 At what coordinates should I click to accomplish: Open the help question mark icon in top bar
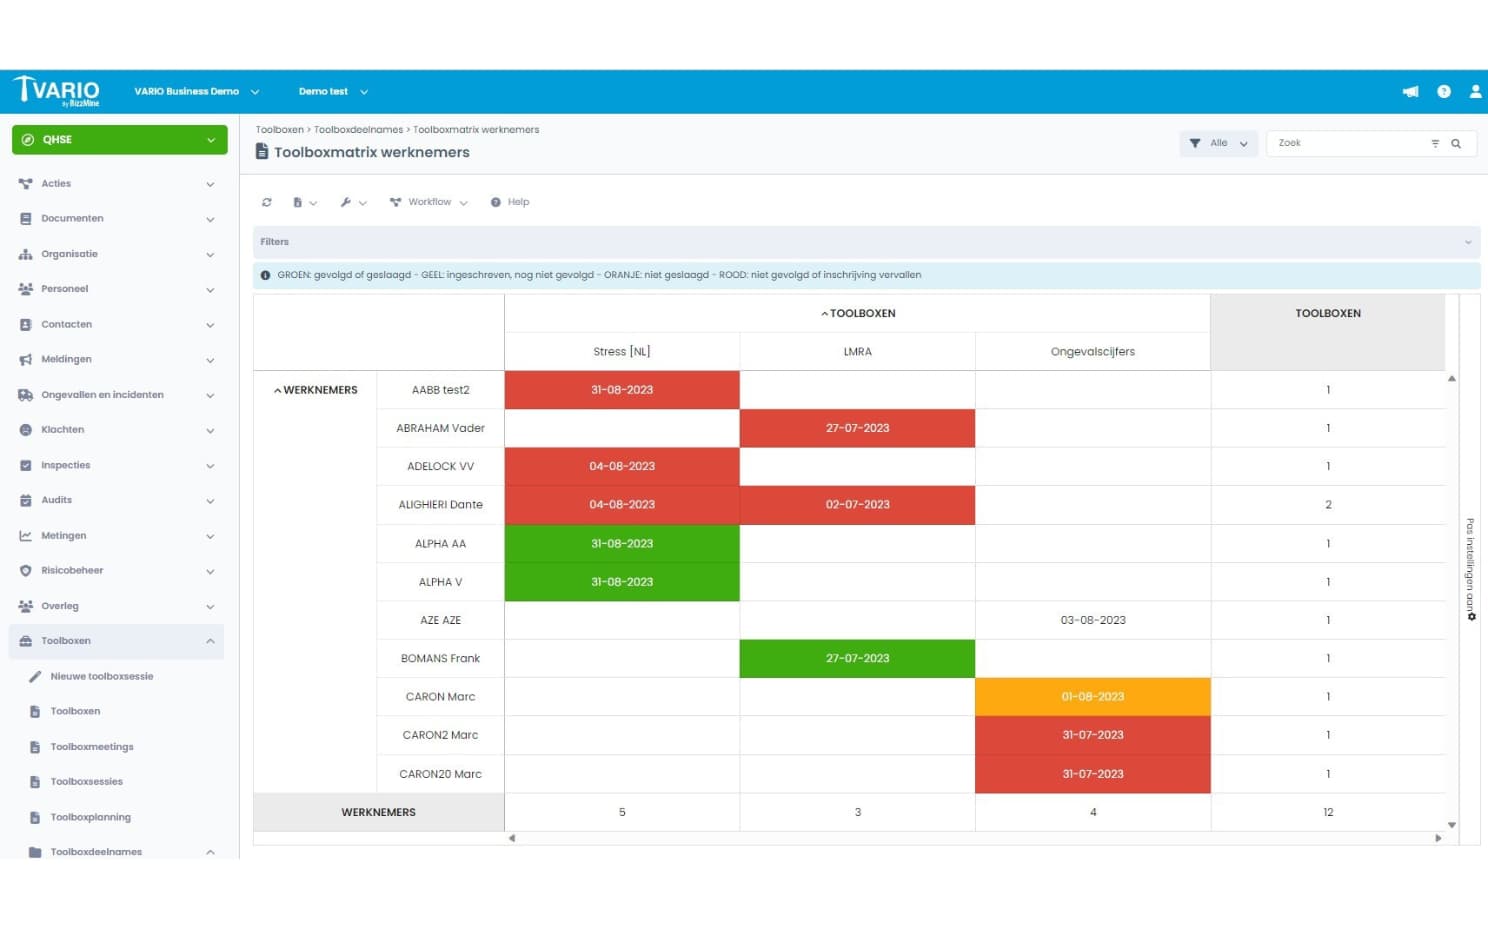(x=1444, y=91)
